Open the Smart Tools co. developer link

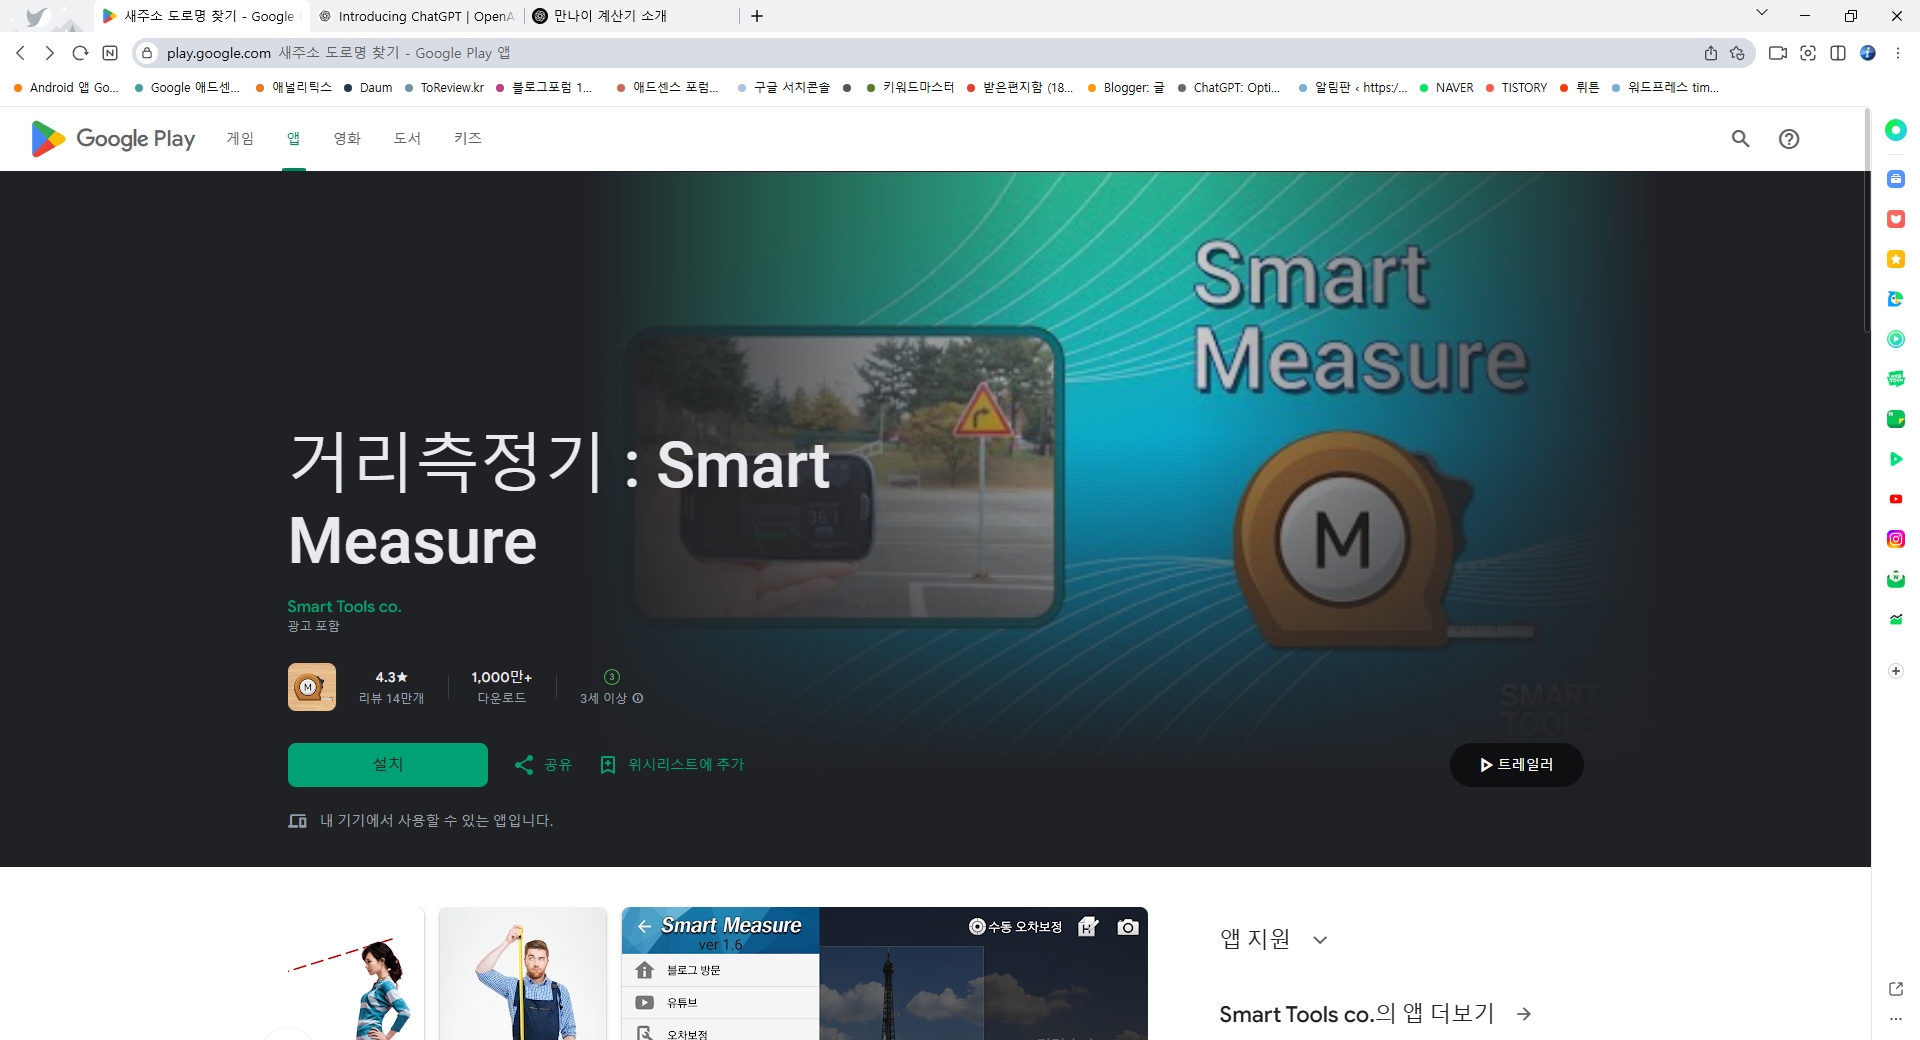[x=344, y=606]
